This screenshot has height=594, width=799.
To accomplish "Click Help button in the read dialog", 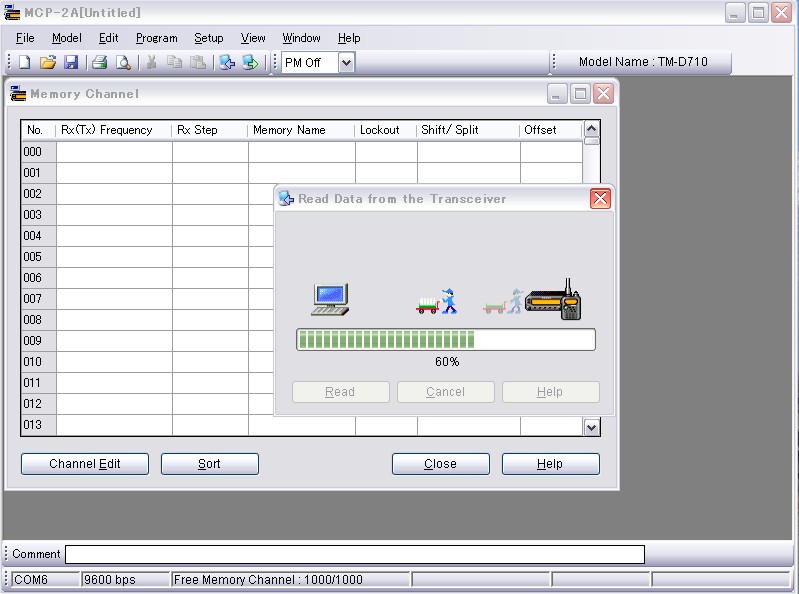I will pyautogui.click(x=550, y=392).
